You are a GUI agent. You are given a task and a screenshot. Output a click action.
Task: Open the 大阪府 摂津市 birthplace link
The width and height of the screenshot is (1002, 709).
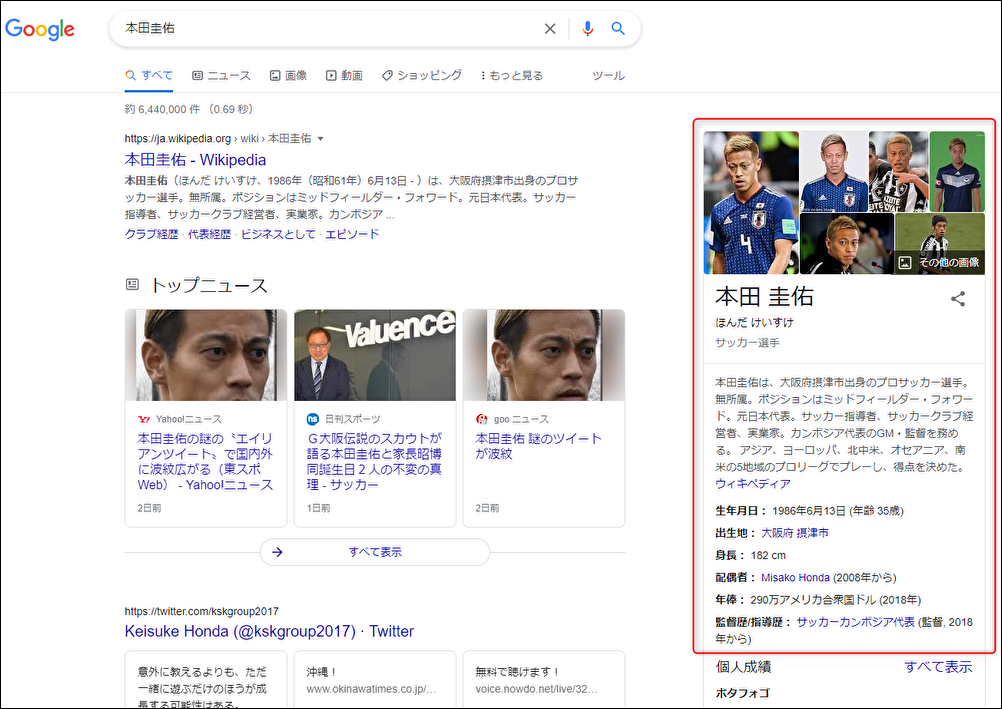point(795,533)
